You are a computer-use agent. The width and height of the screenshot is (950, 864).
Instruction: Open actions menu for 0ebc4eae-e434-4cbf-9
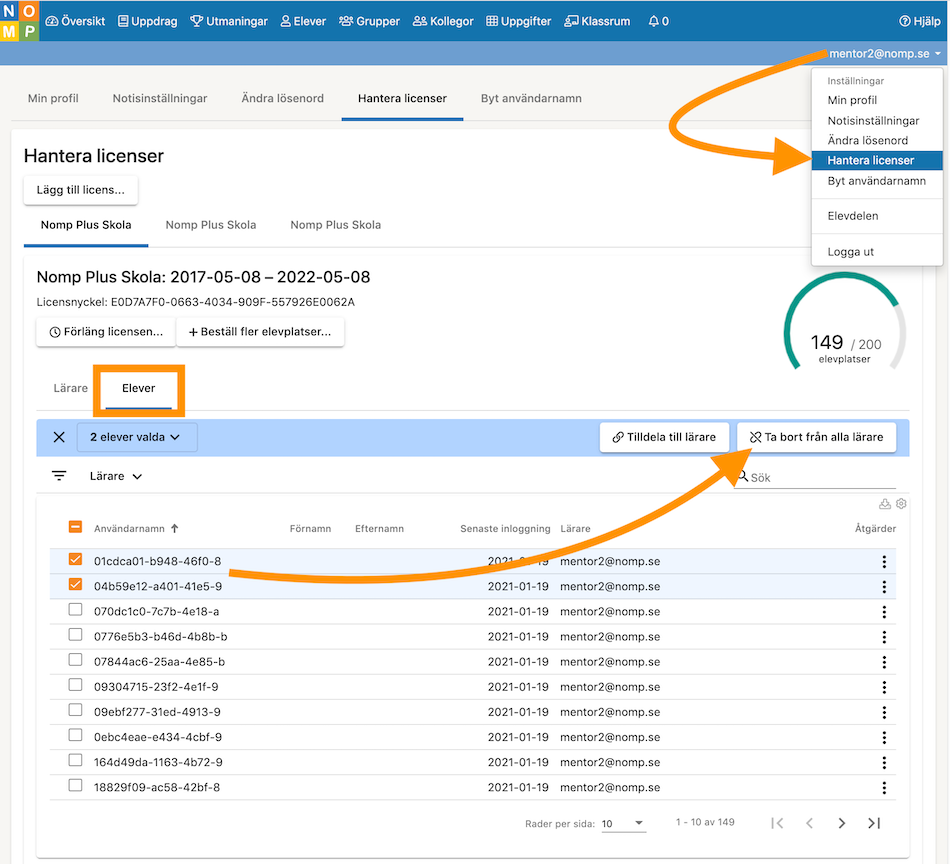(884, 737)
